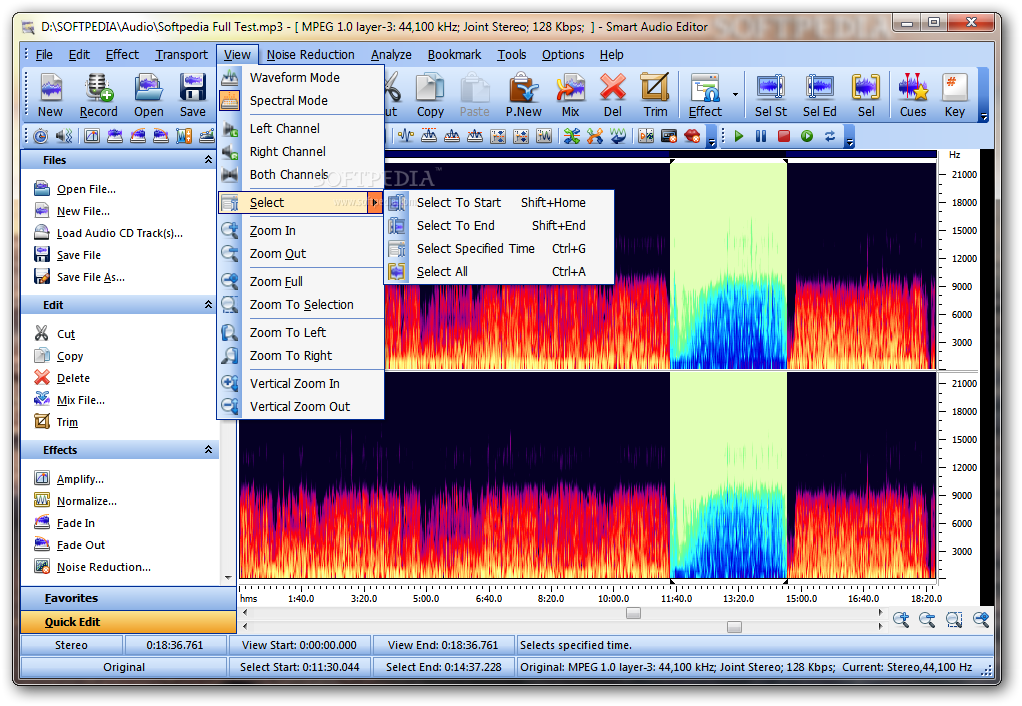Collapse the Edit panel section
The height and width of the screenshot is (706, 1022).
[209, 304]
